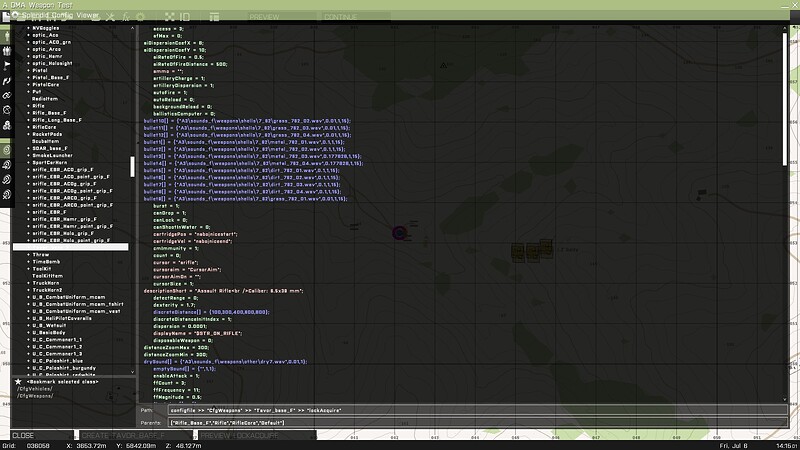Expand the Pistol class tree node
Viewport: 800px width, 450px height.
pyautogui.click(x=40, y=71)
